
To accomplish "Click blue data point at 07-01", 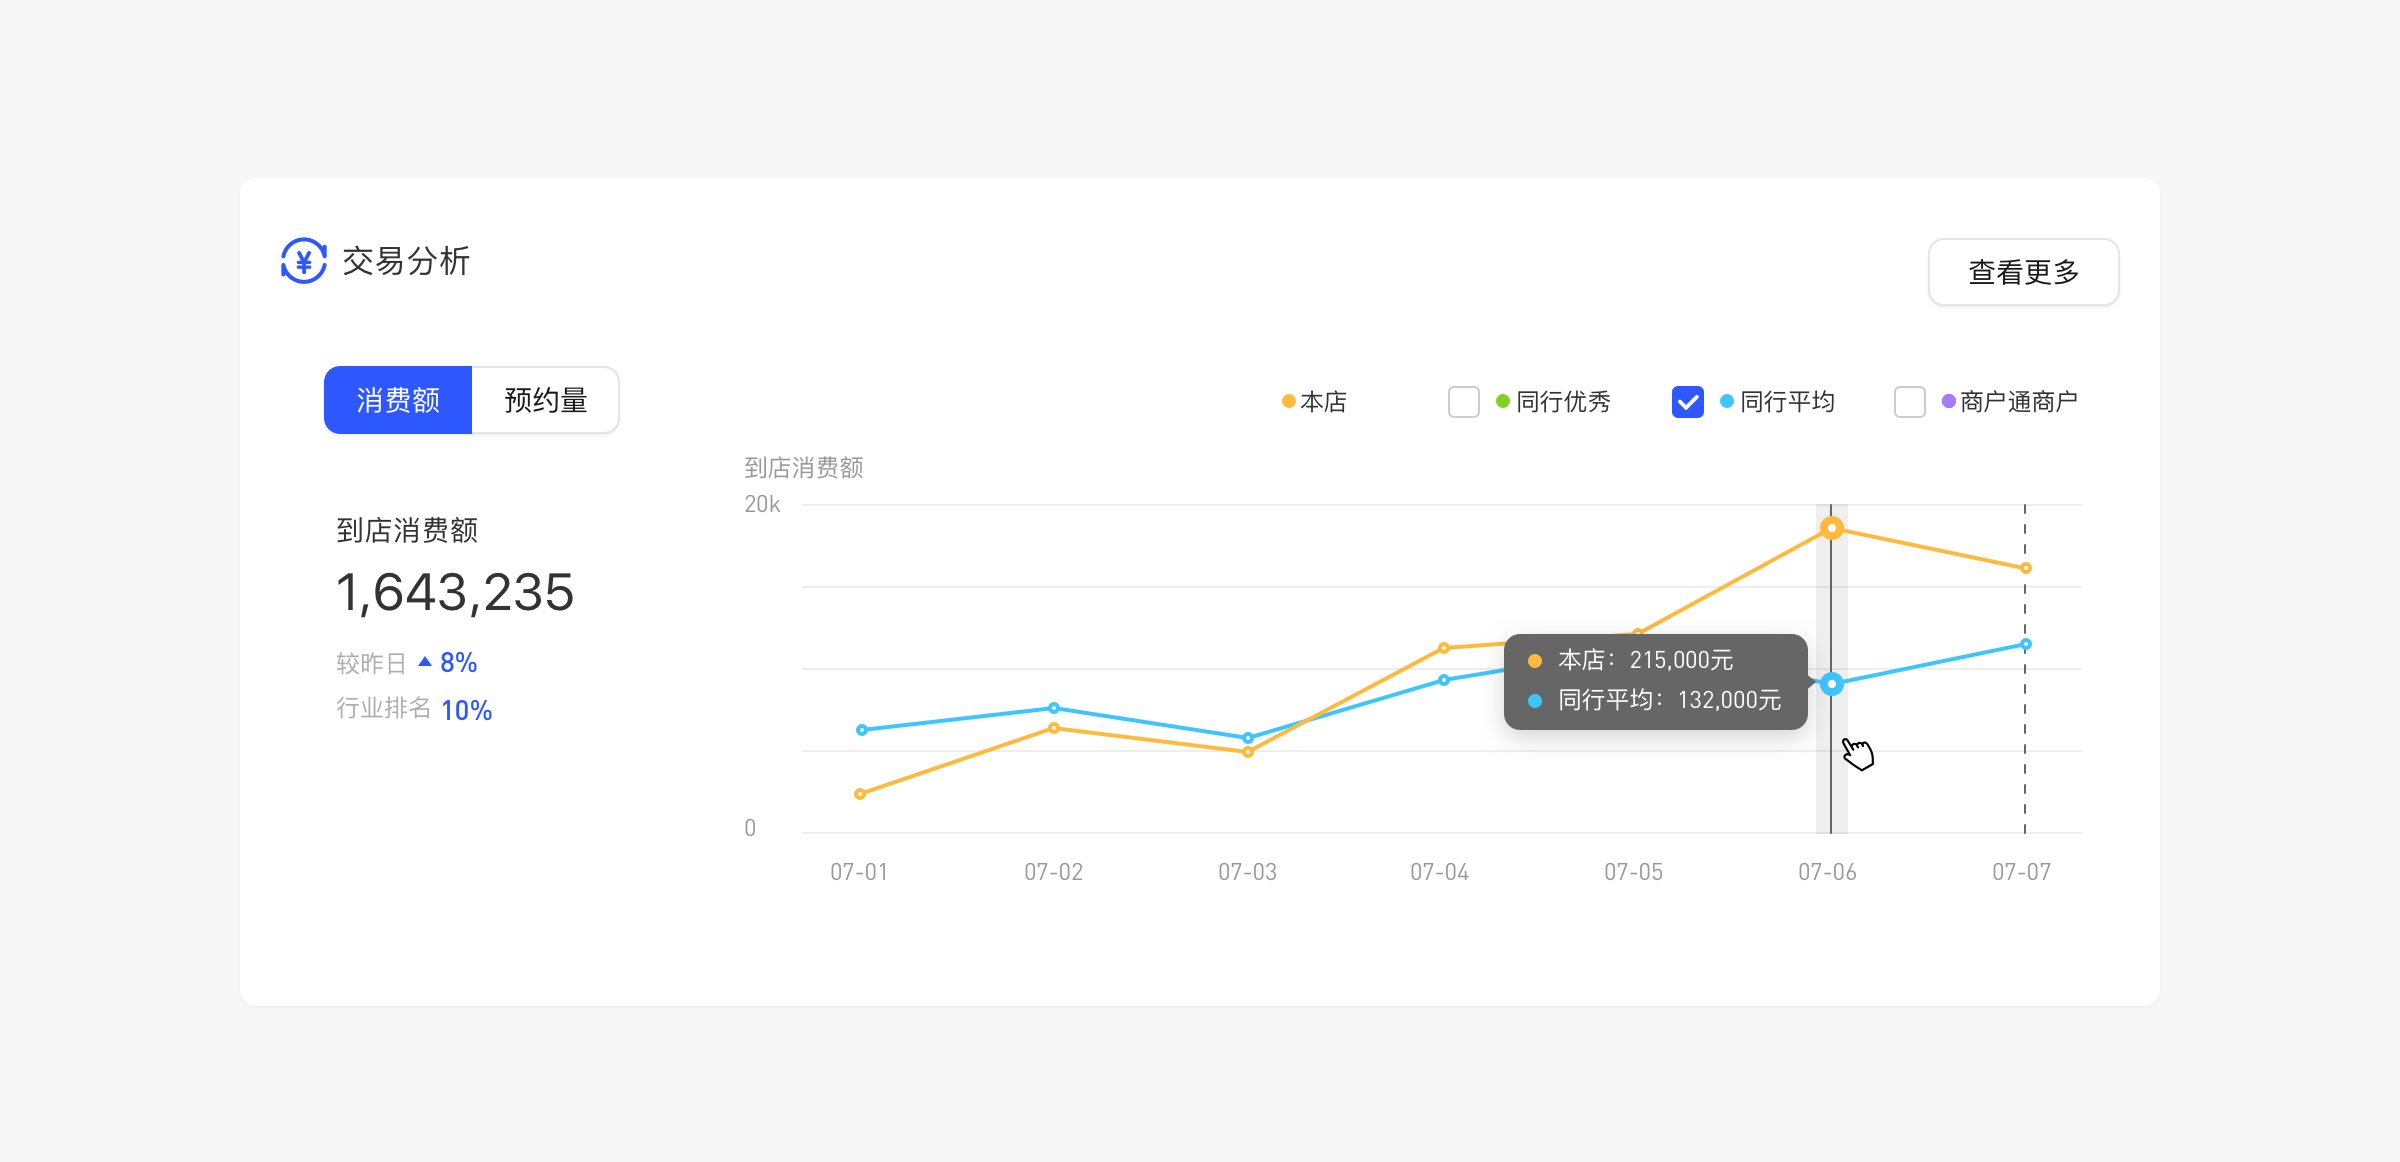I will 861,730.
